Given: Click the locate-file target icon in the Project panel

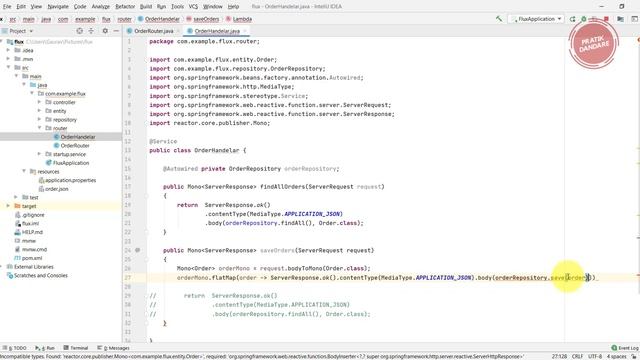Looking at the screenshot, I should [x=80, y=31].
